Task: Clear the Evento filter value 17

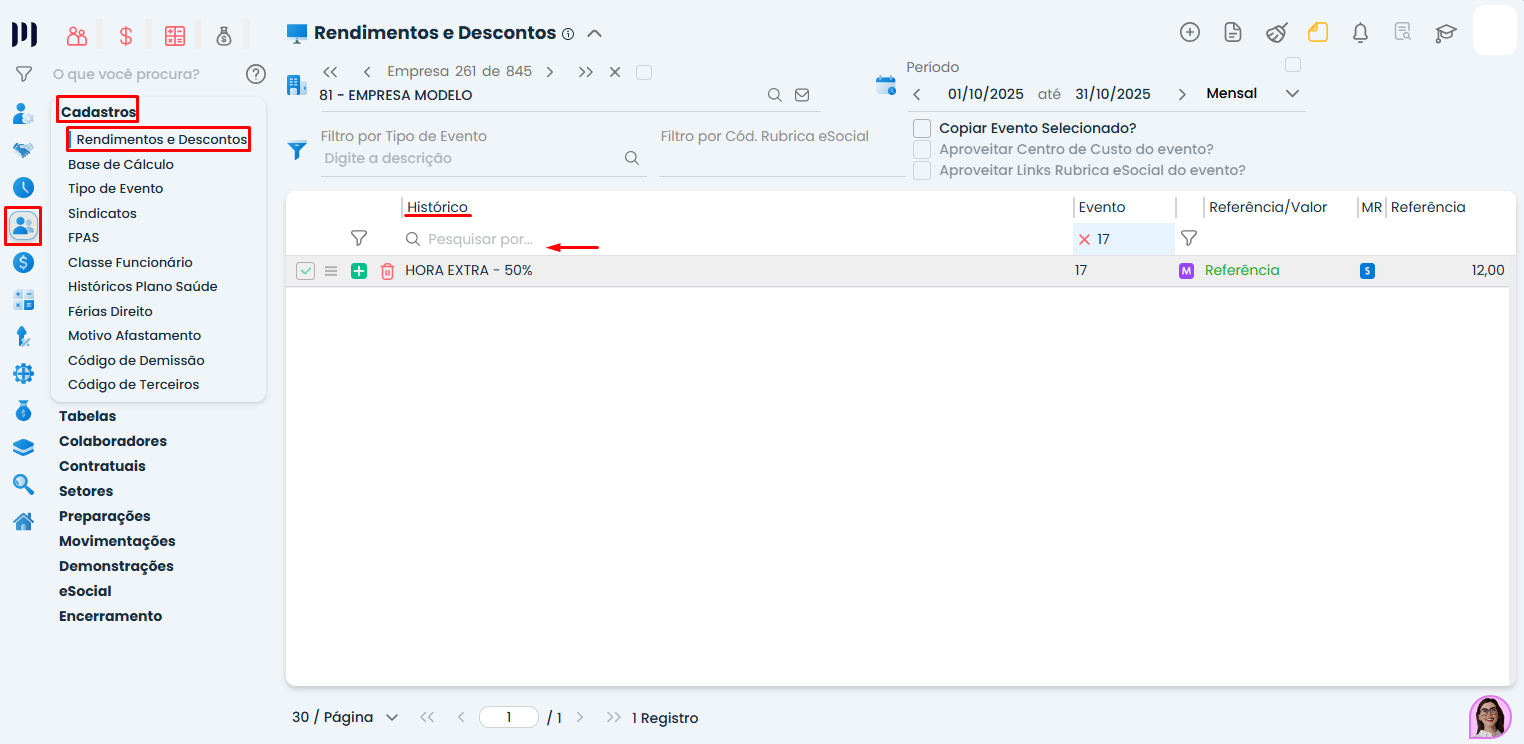Action: coord(1084,240)
